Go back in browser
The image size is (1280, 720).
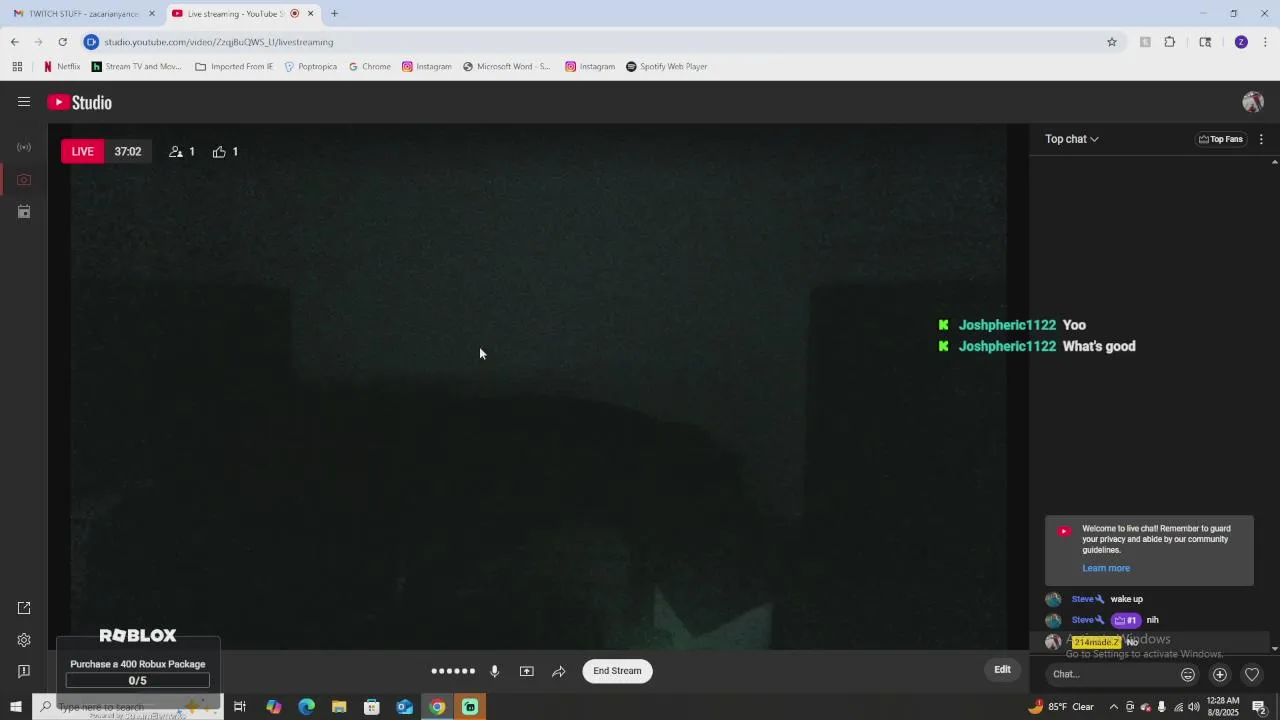(15, 42)
